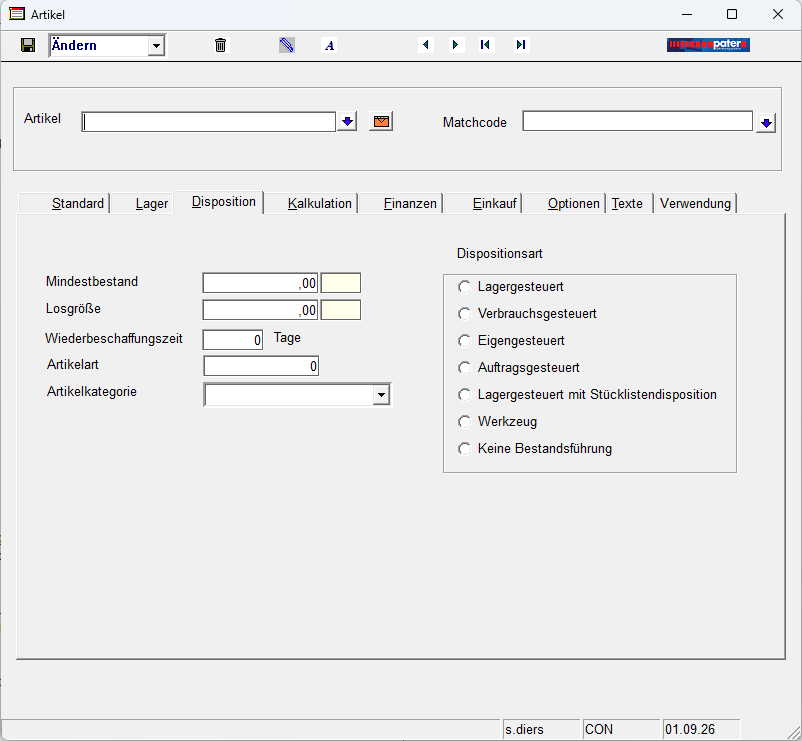Open the Ändern mode dropdown
The image size is (802, 741).
click(x=157, y=46)
